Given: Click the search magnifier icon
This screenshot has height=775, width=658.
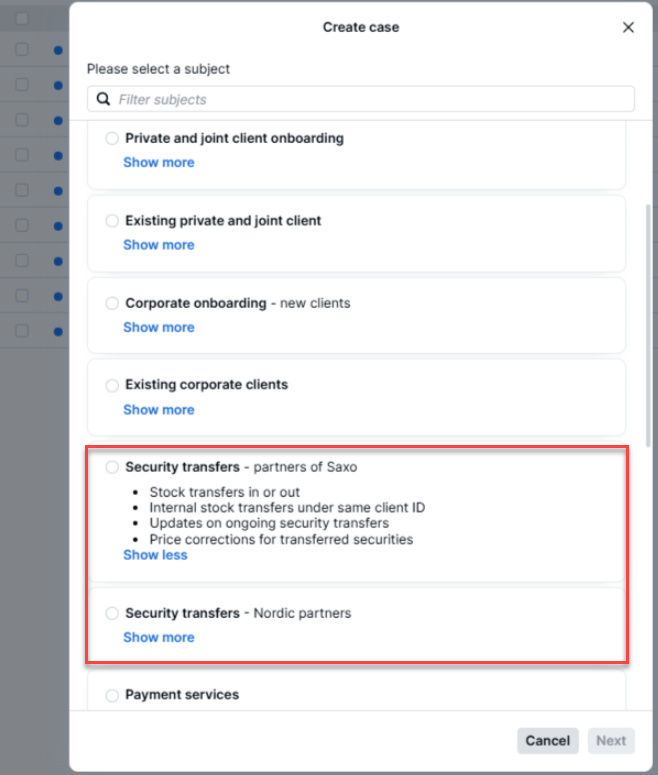Looking at the screenshot, I should [x=104, y=100].
